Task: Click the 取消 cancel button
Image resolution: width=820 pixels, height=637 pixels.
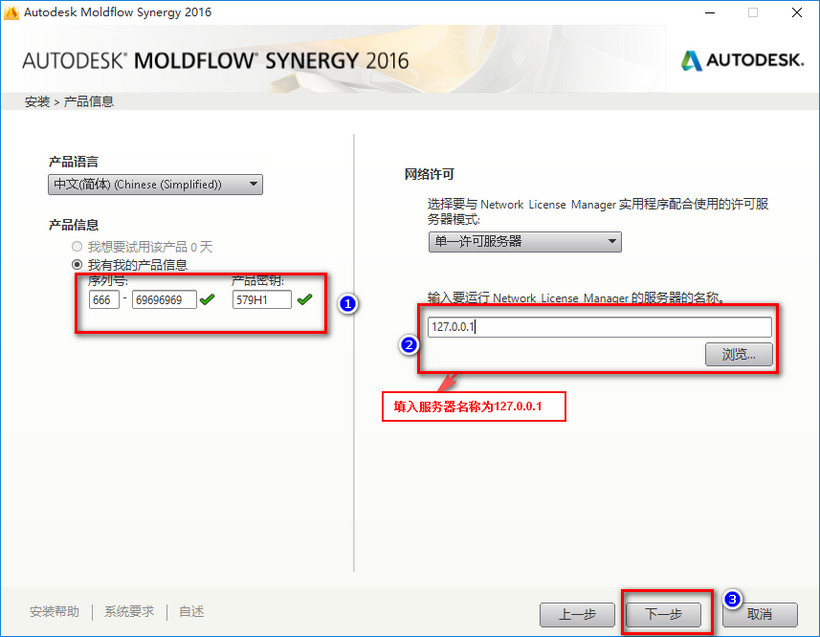Action: click(x=759, y=615)
